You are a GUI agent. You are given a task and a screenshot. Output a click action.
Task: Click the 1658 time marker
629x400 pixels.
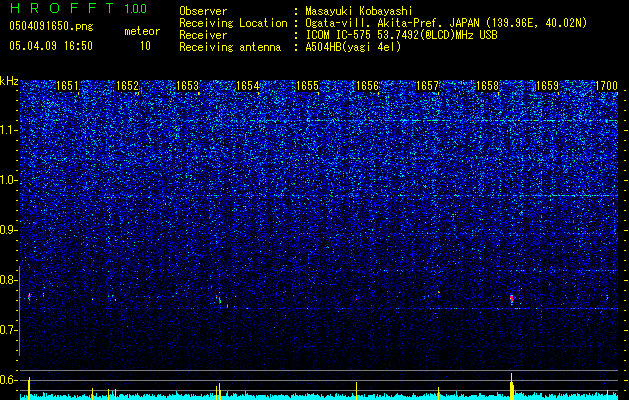point(487,86)
